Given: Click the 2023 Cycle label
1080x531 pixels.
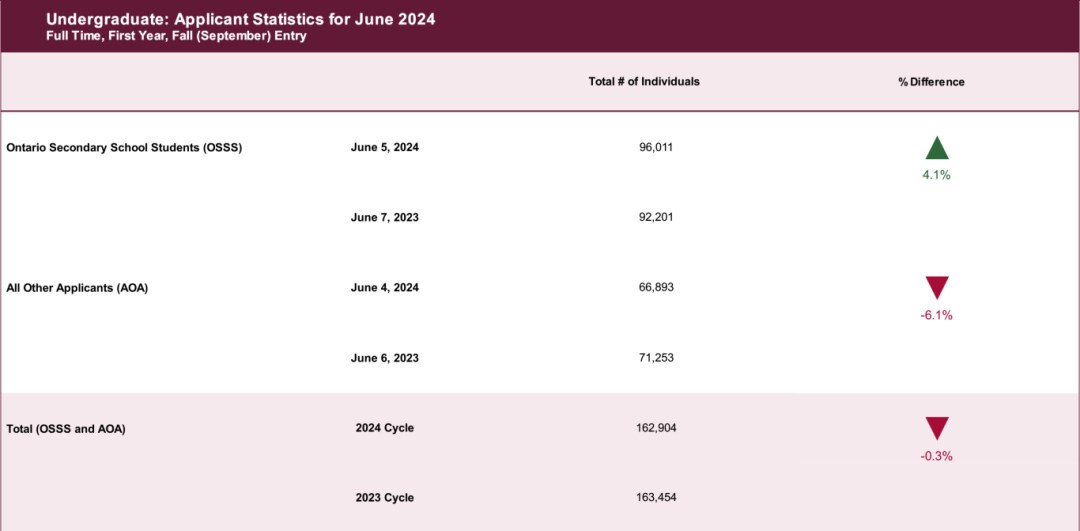Looking at the screenshot, I should [x=384, y=497].
